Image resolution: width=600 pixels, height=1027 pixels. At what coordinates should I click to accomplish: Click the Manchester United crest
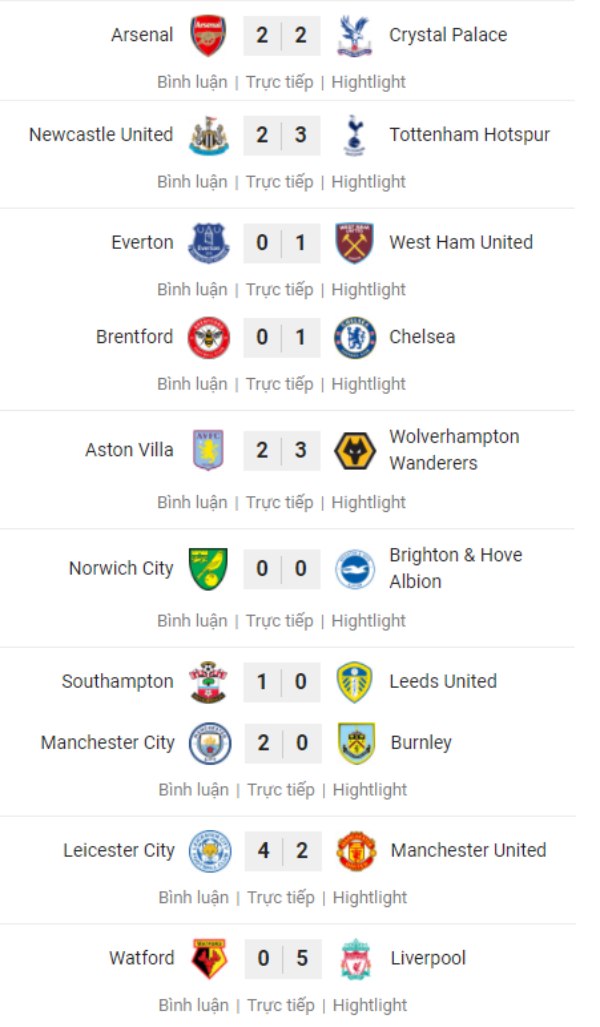point(355,851)
